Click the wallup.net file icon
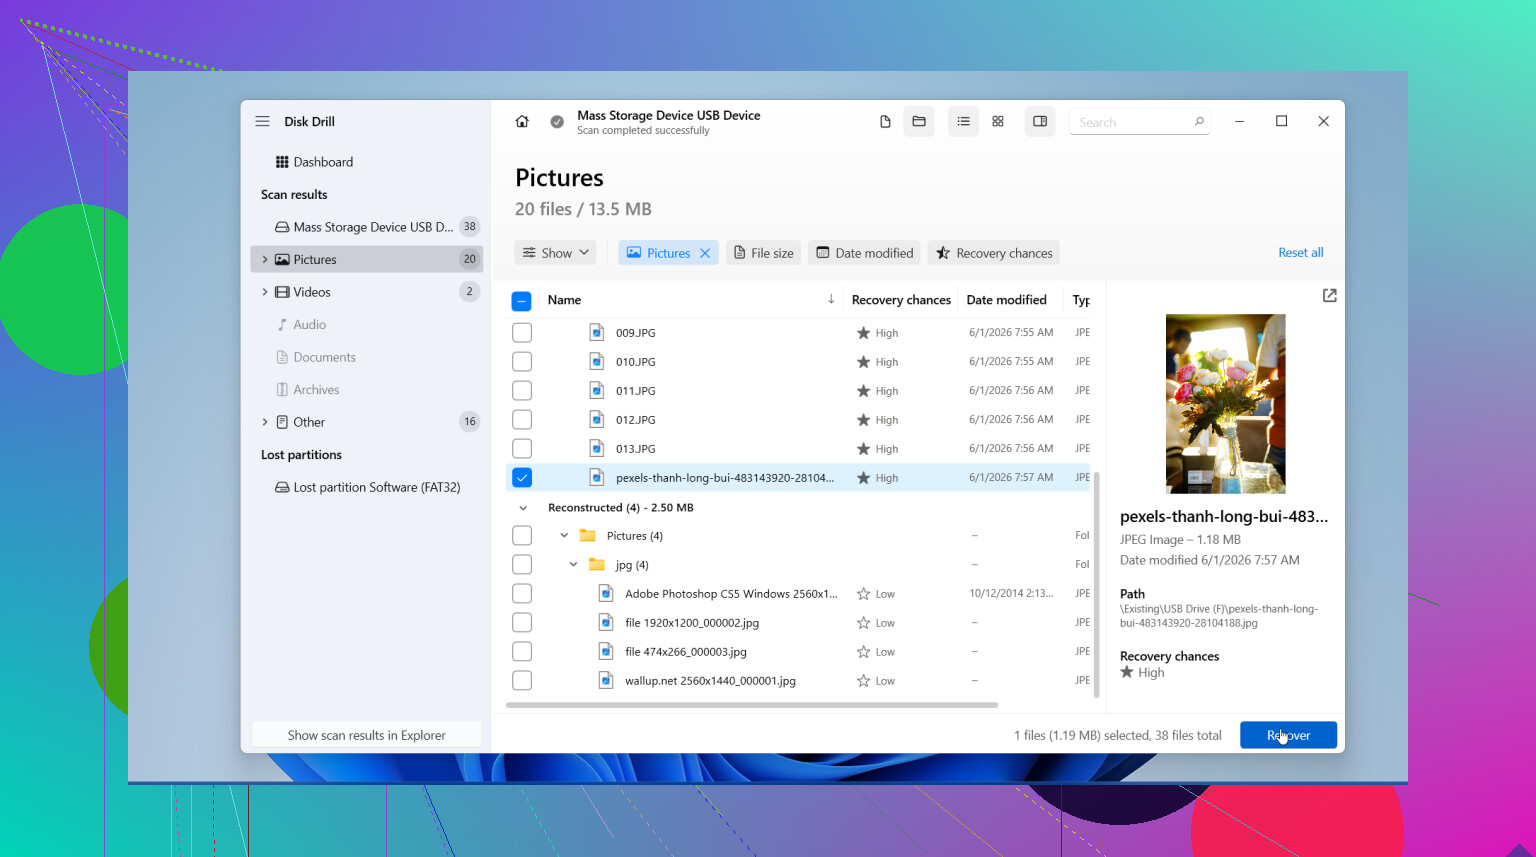Screen dimensions: 1536x857 [x=606, y=681]
